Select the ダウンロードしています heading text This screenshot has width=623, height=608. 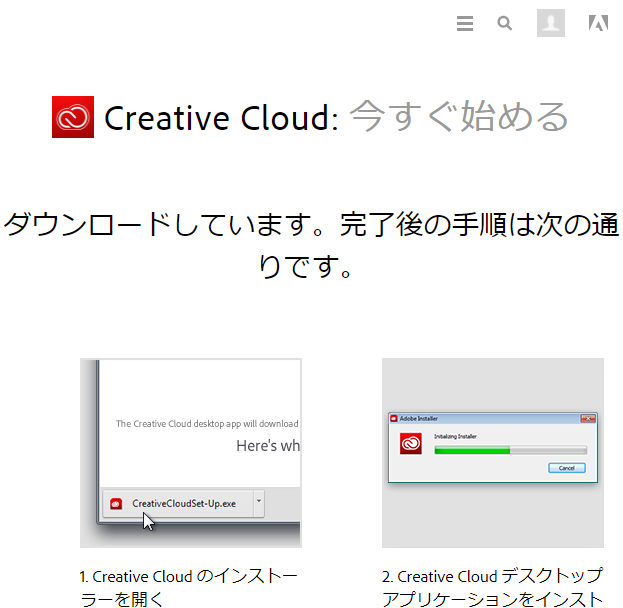coord(311,244)
